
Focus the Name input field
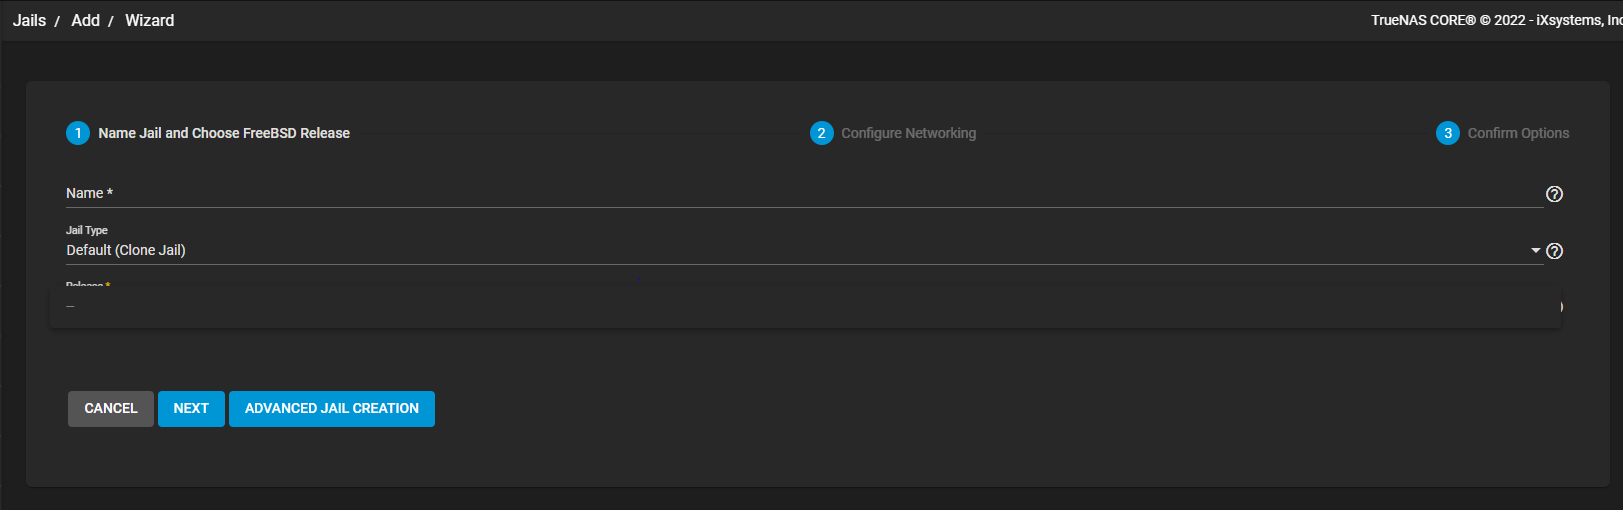[x=804, y=193]
